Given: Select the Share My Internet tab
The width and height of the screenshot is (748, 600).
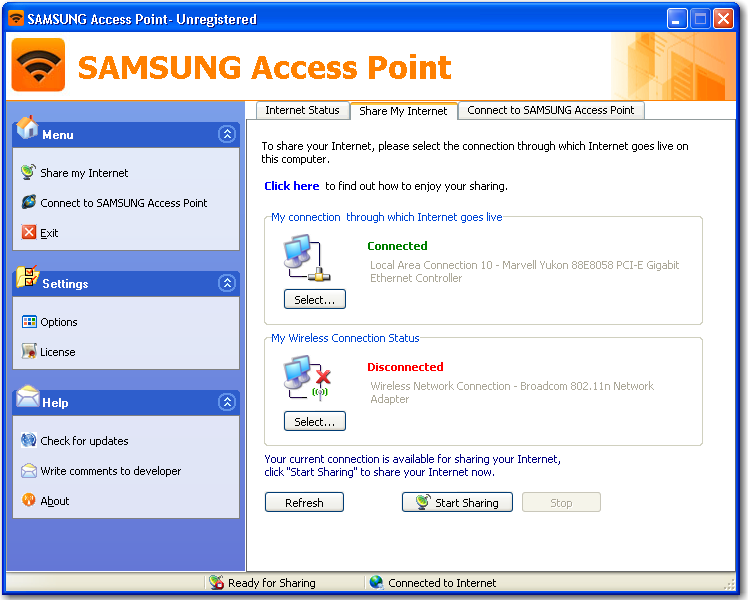Looking at the screenshot, I should coord(403,111).
